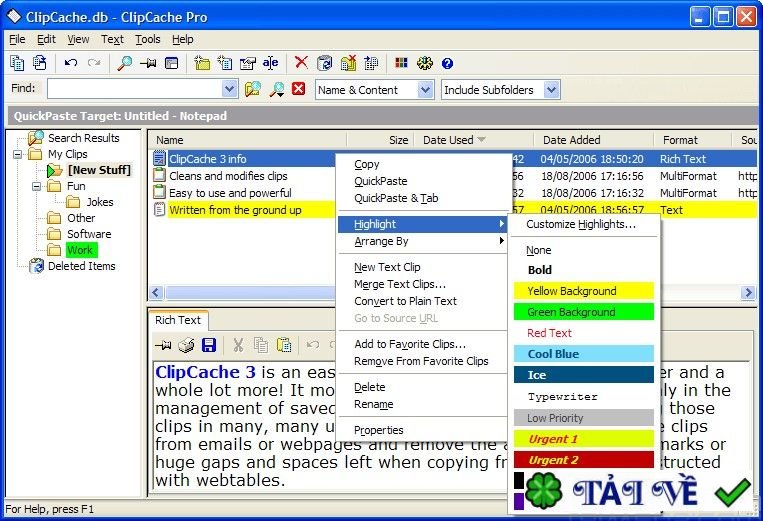Click the find options magnifier beside Find box

(277, 90)
